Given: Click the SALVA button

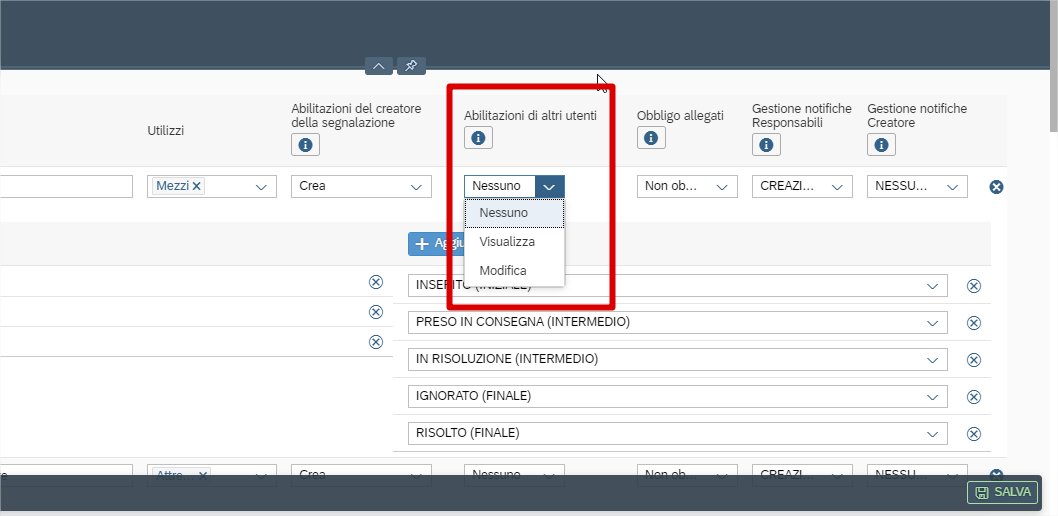Looking at the screenshot, I should point(1003,492).
